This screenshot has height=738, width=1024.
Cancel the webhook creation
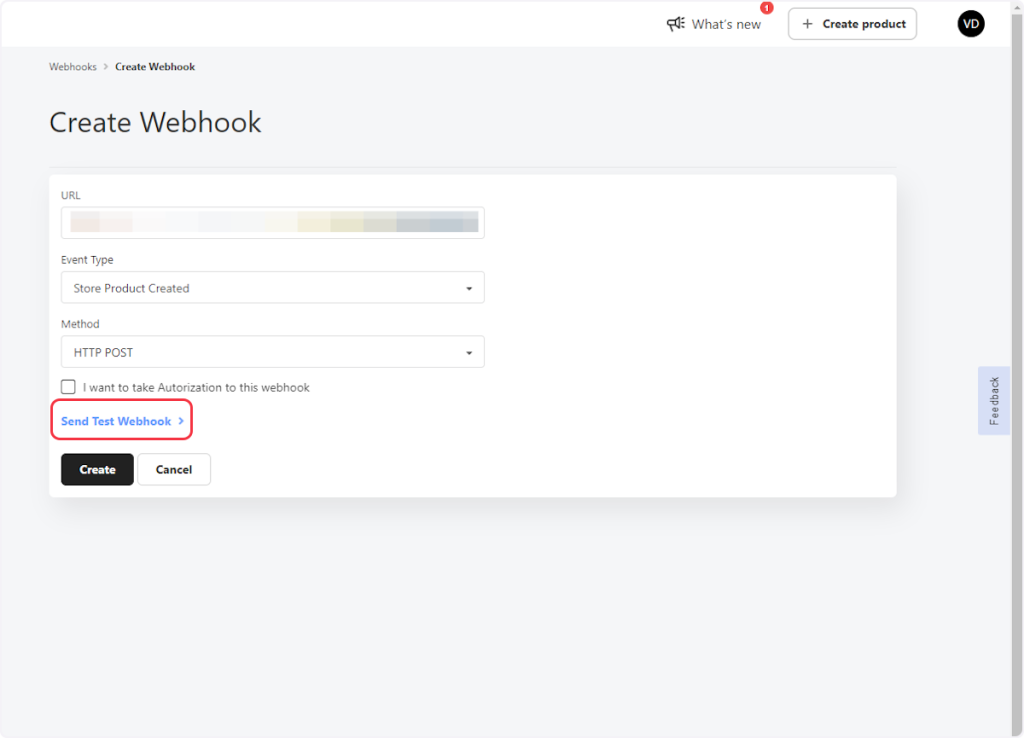click(x=174, y=470)
